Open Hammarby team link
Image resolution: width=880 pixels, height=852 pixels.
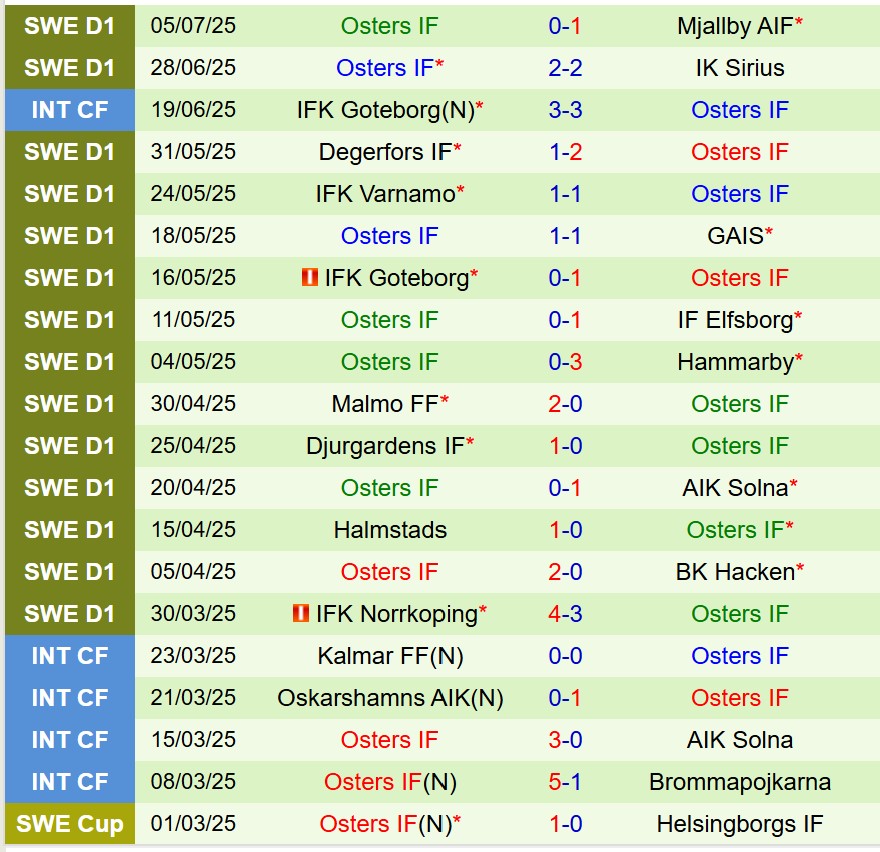pyautogui.click(x=736, y=362)
